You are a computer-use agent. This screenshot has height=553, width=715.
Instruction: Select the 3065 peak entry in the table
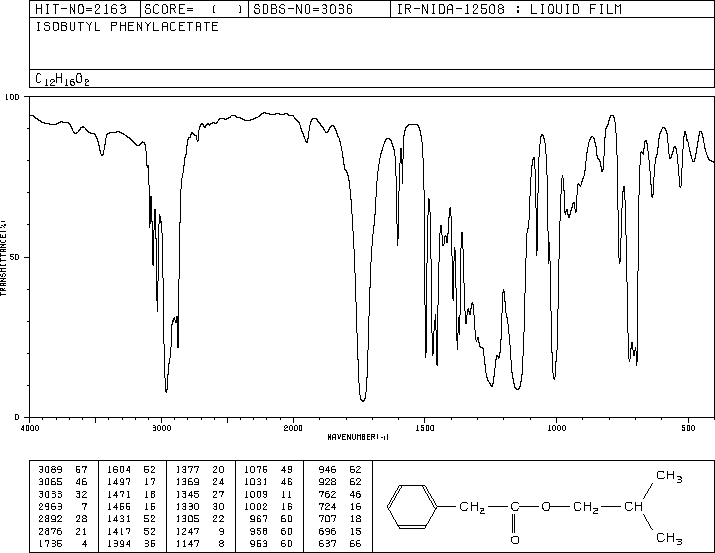[x=63, y=482]
